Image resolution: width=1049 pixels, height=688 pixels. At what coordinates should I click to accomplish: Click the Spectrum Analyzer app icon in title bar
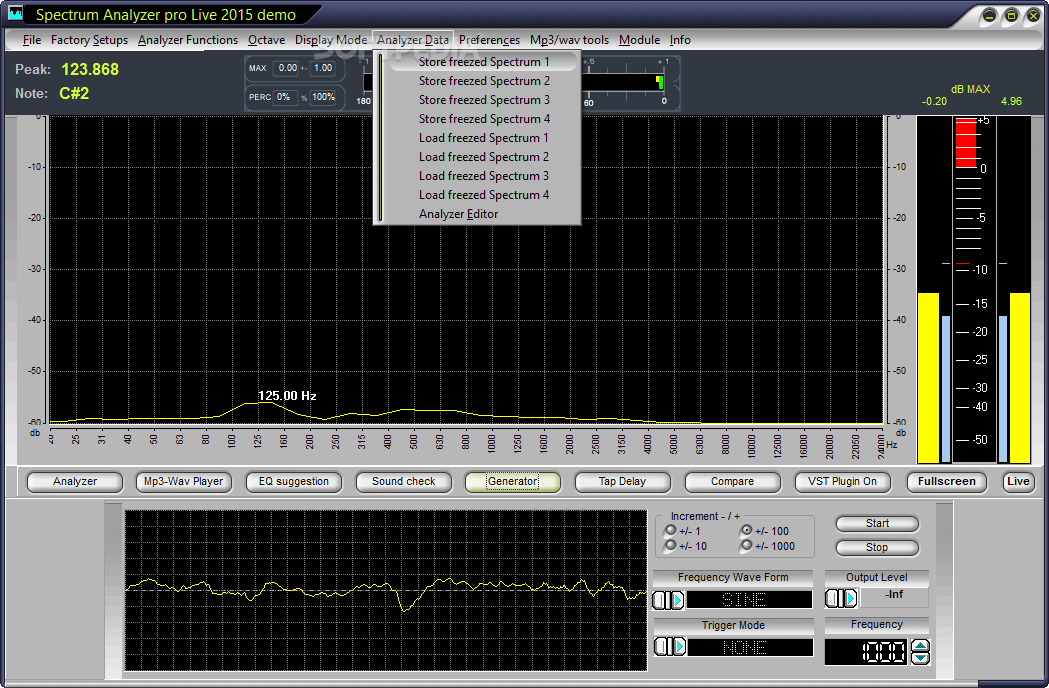pos(15,13)
